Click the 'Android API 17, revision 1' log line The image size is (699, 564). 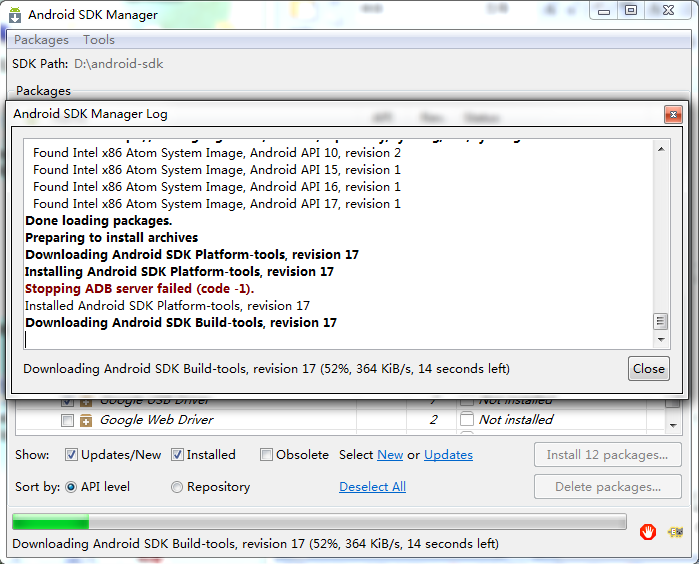[x=217, y=204]
